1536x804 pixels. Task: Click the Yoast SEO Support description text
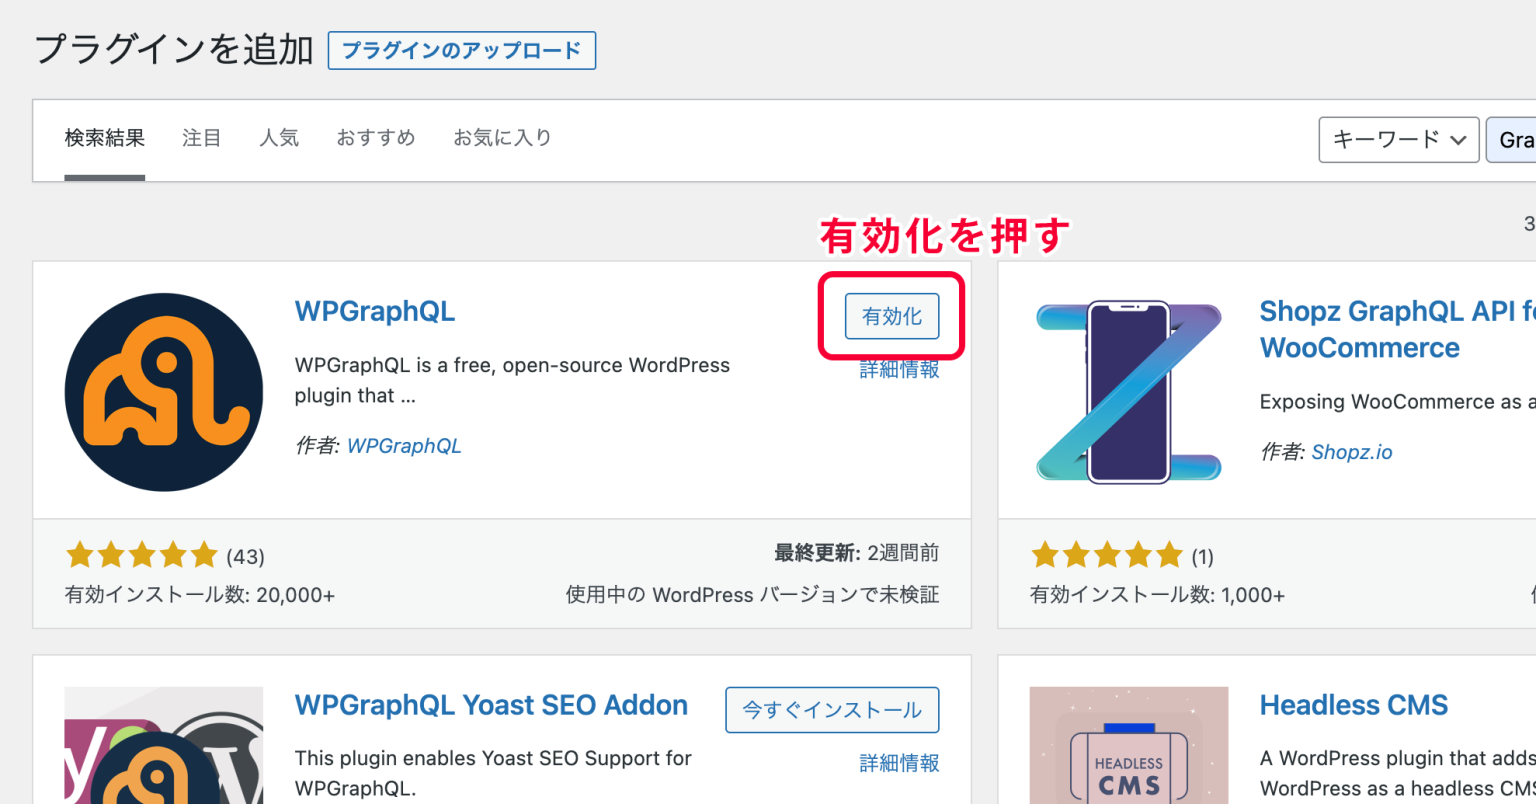[493, 773]
